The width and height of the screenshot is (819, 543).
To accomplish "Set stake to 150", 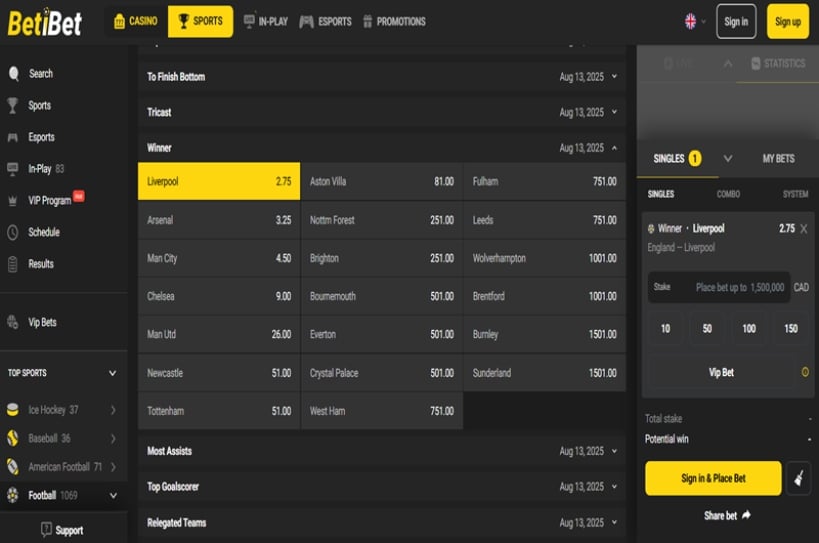I will (x=791, y=328).
